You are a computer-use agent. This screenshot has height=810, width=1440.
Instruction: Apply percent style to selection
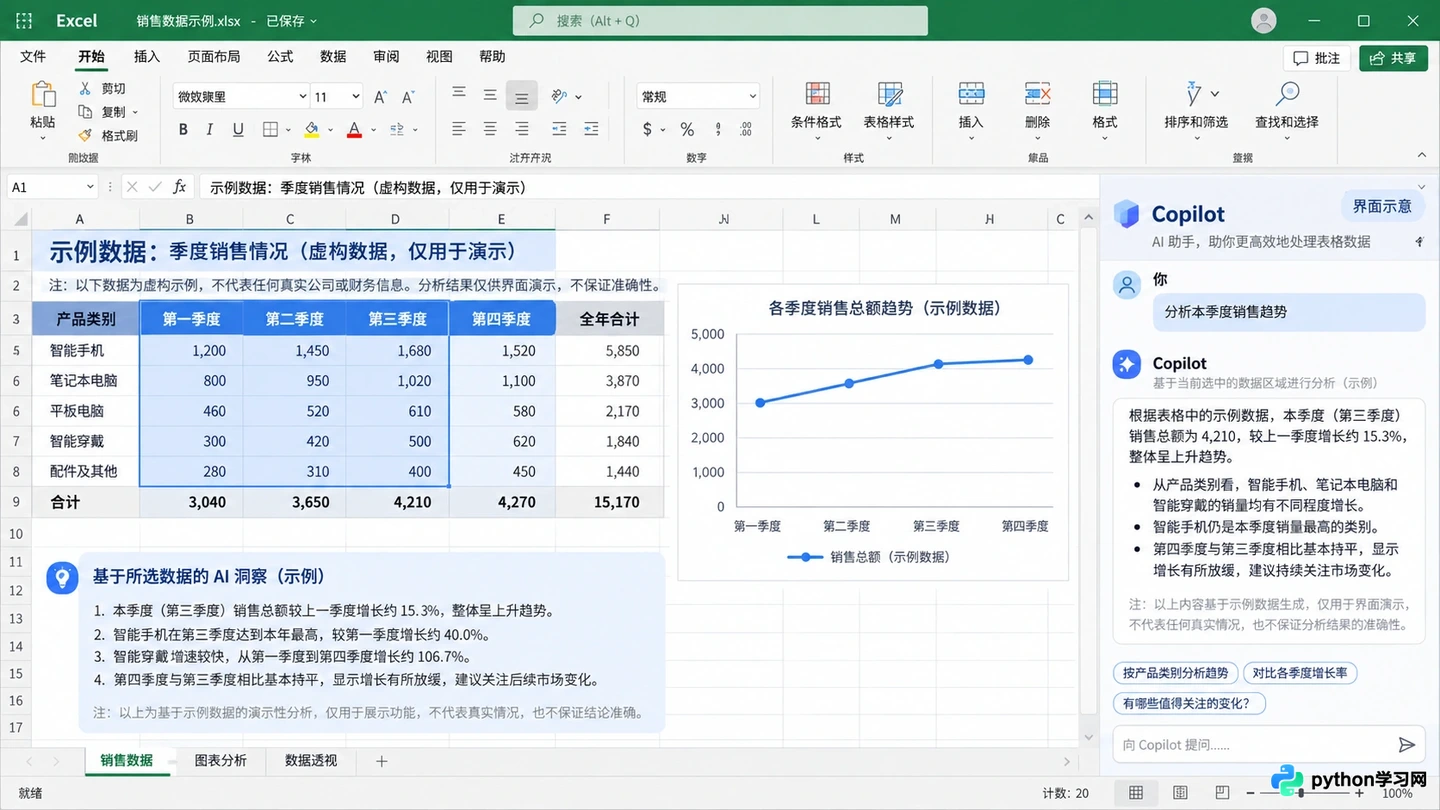(687, 129)
